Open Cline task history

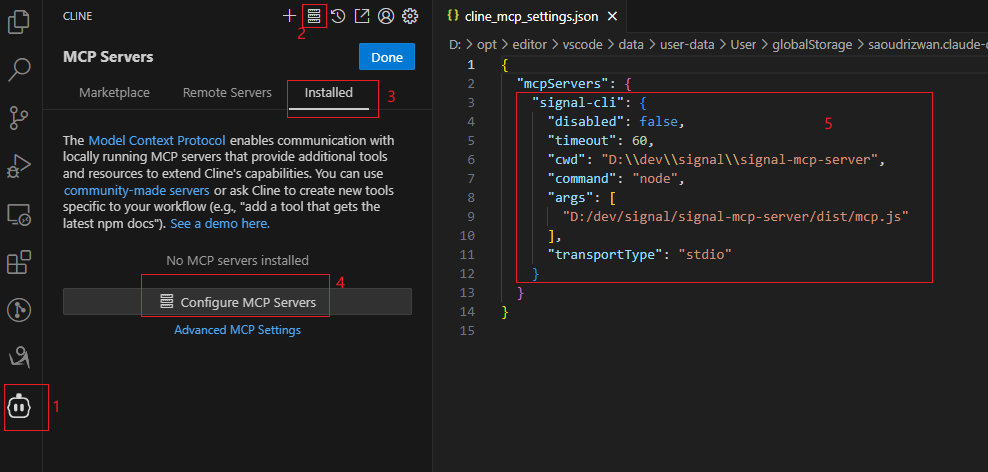(x=338, y=16)
